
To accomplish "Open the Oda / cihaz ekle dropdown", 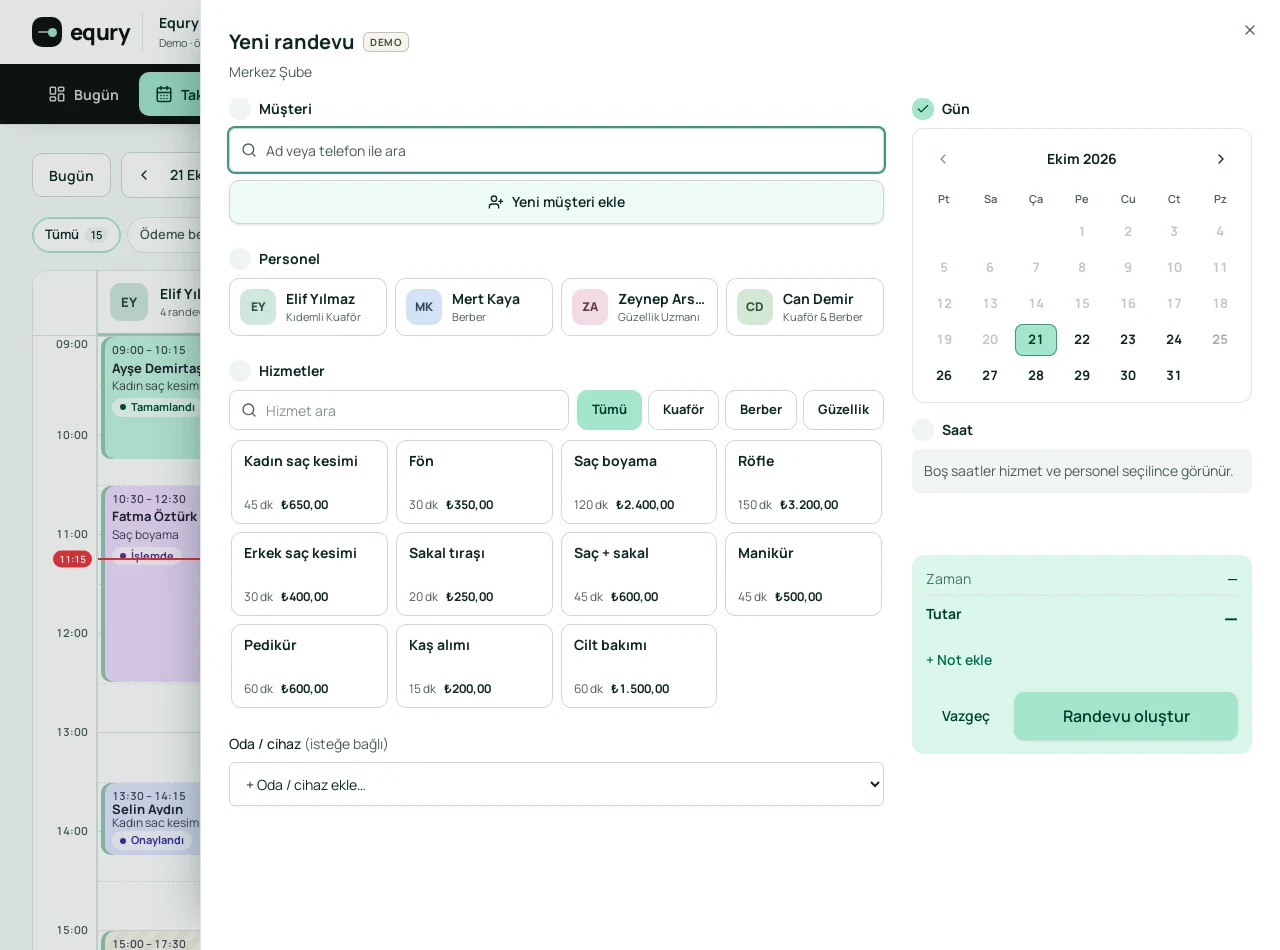I will point(556,784).
